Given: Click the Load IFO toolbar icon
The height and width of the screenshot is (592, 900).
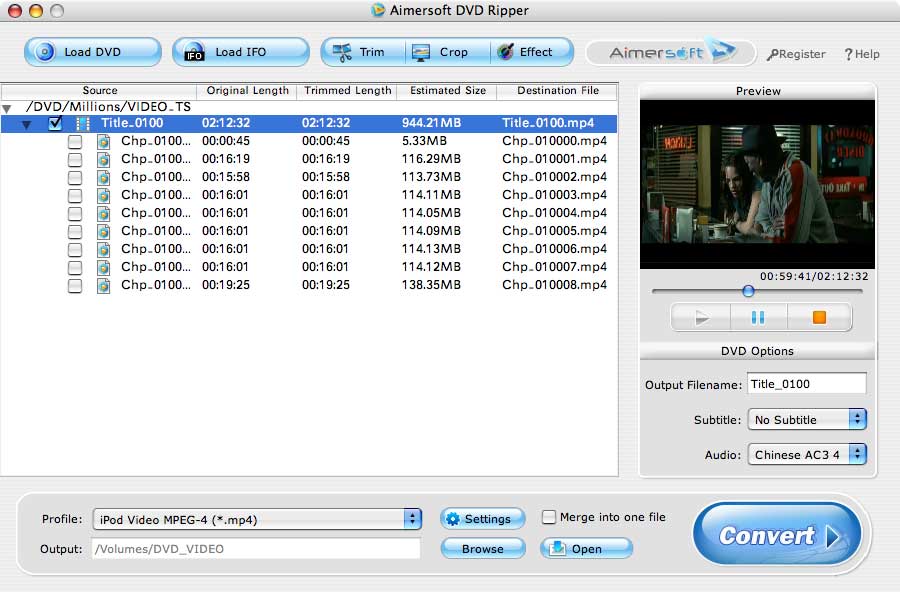Looking at the screenshot, I should tap(191, 51).
